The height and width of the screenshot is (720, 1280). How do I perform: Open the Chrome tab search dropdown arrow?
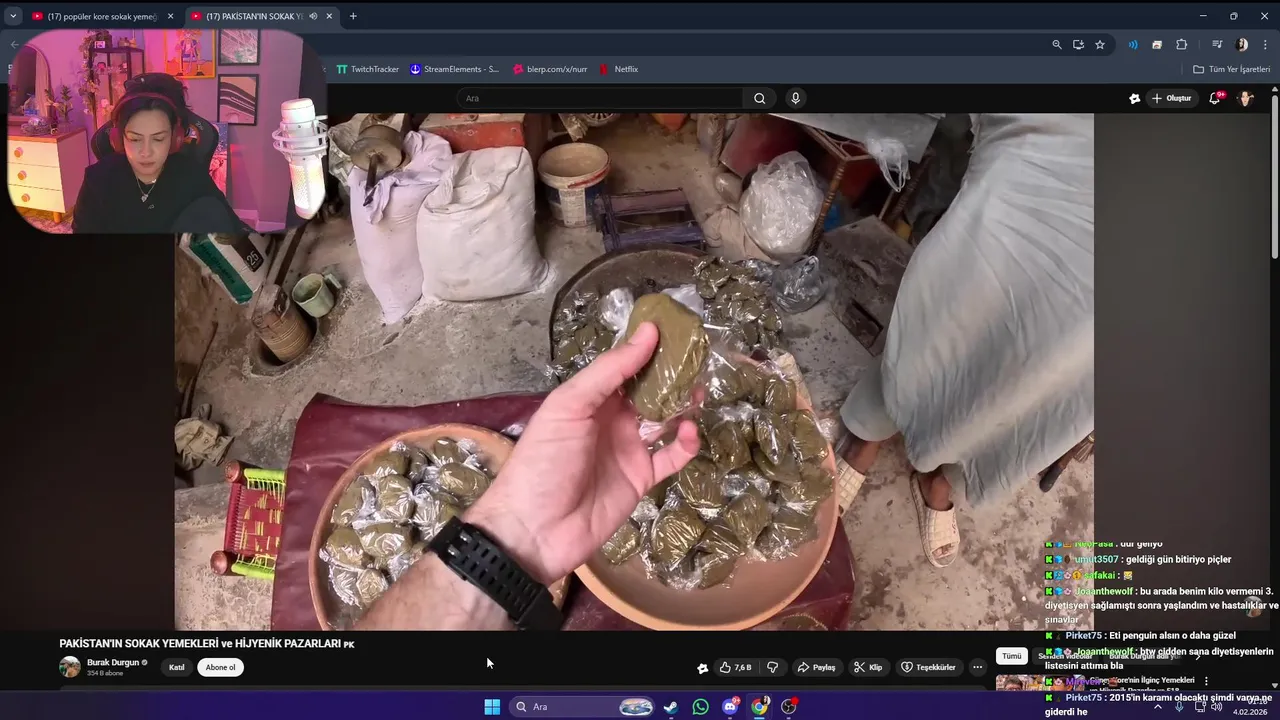click(x=13, y=16)
